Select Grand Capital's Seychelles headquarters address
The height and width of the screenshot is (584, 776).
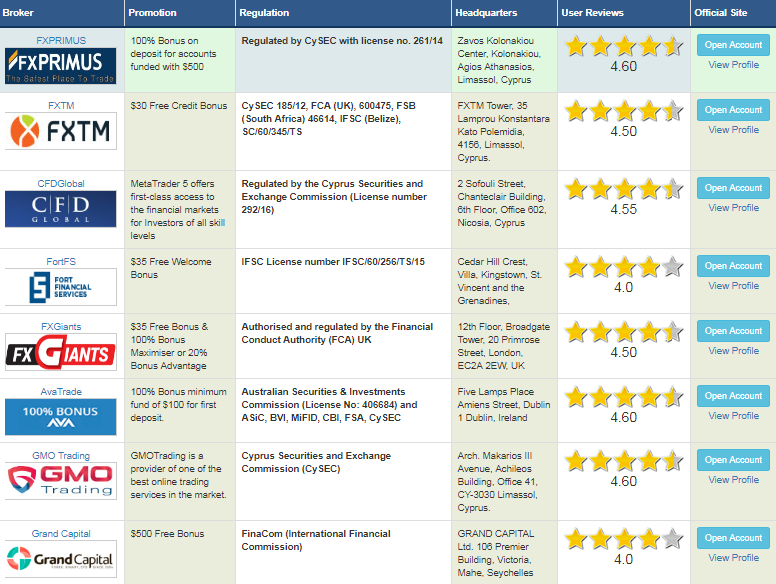(496, 553)
